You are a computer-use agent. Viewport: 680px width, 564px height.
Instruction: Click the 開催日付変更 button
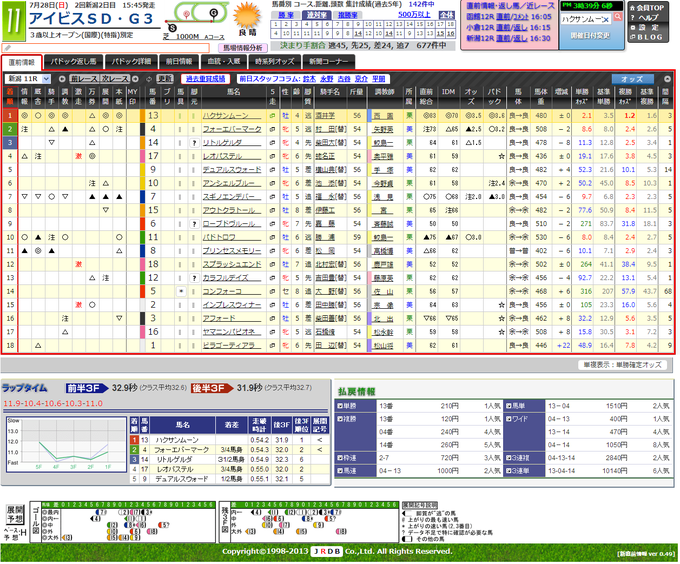tap(590, 36)
